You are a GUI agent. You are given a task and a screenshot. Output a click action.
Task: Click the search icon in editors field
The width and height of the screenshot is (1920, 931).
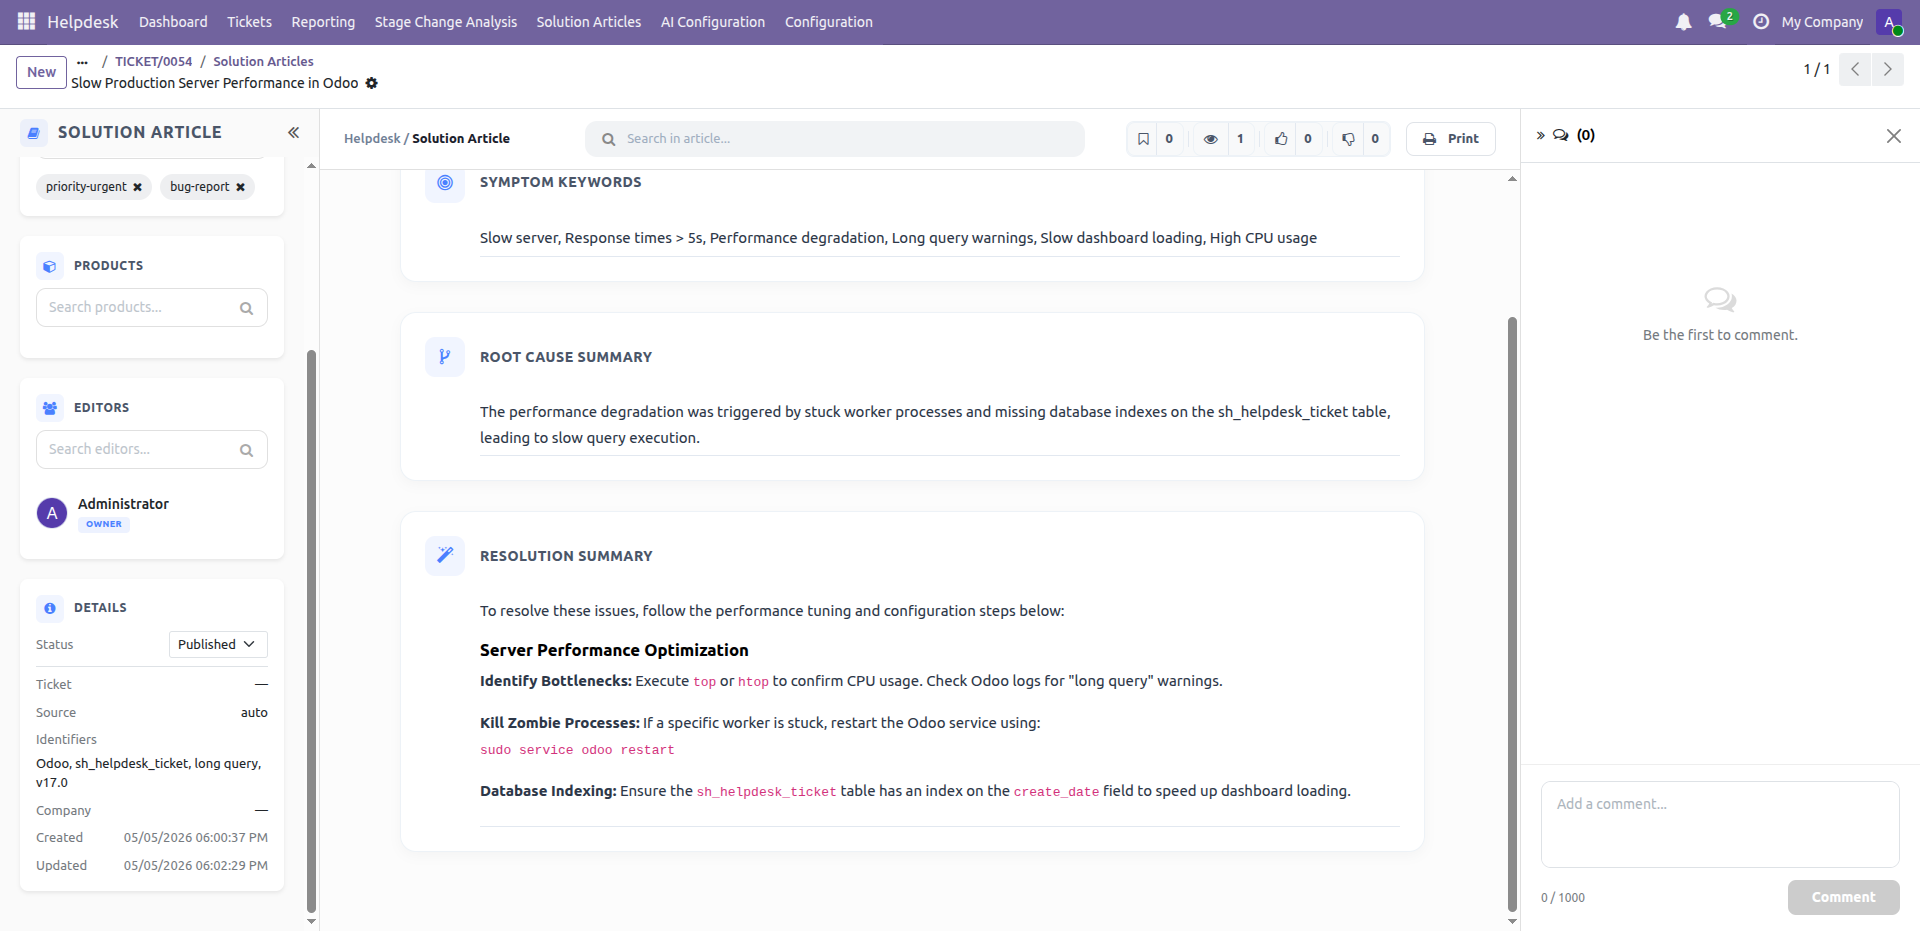click(246, 450)
